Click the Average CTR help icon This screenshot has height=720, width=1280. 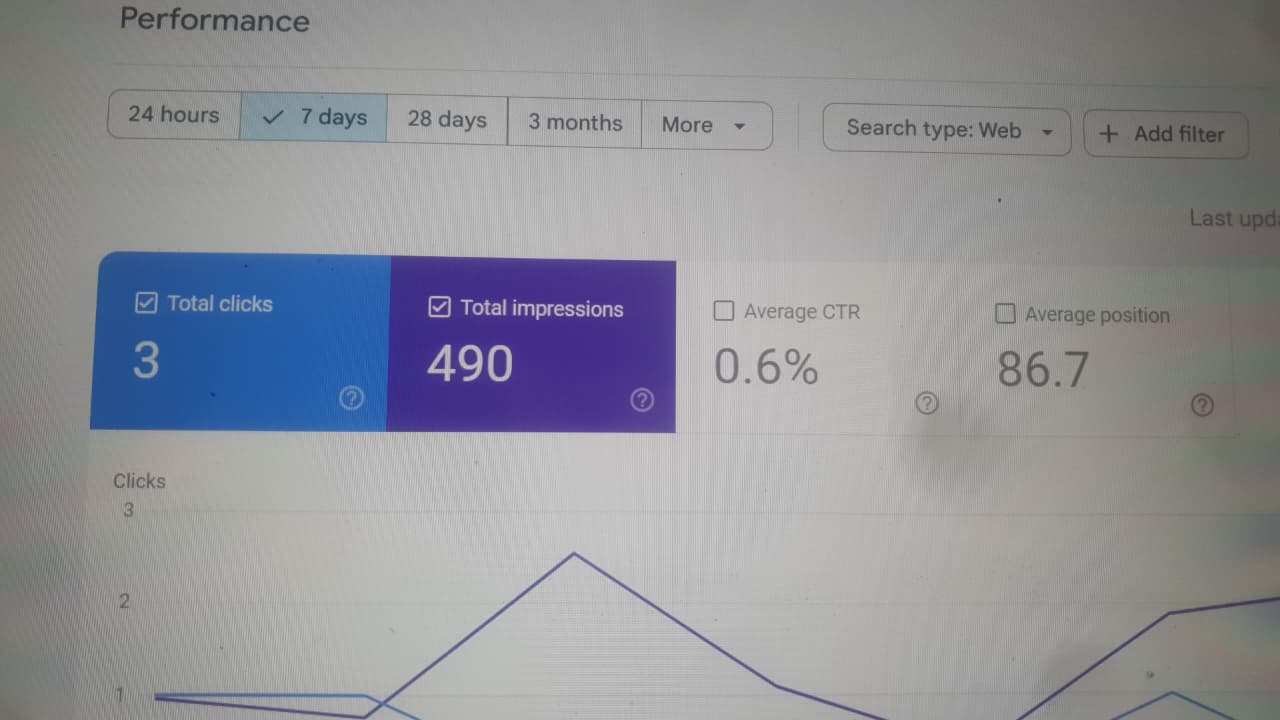click(x=927, y=403)
